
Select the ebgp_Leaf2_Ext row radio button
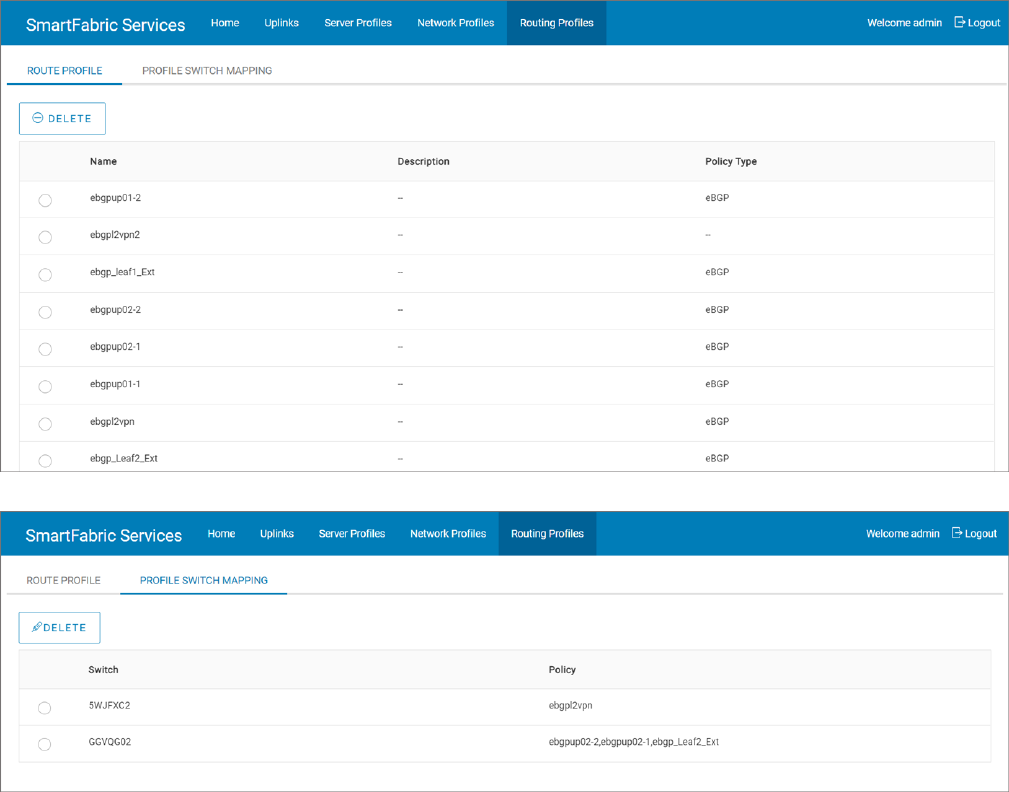(x=45, y=460)
